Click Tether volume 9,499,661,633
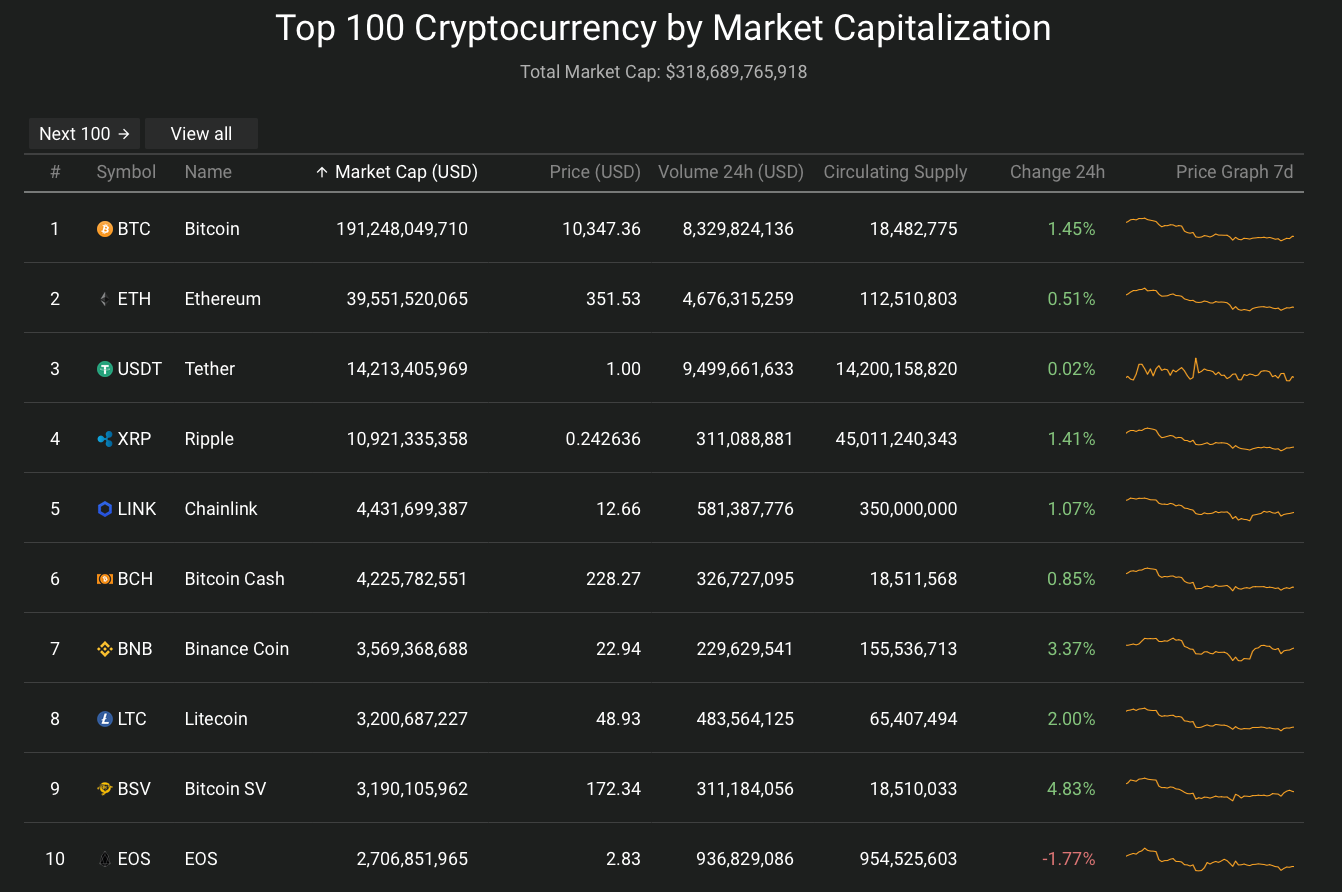The image size is (1342, 892). coord(738,369)
